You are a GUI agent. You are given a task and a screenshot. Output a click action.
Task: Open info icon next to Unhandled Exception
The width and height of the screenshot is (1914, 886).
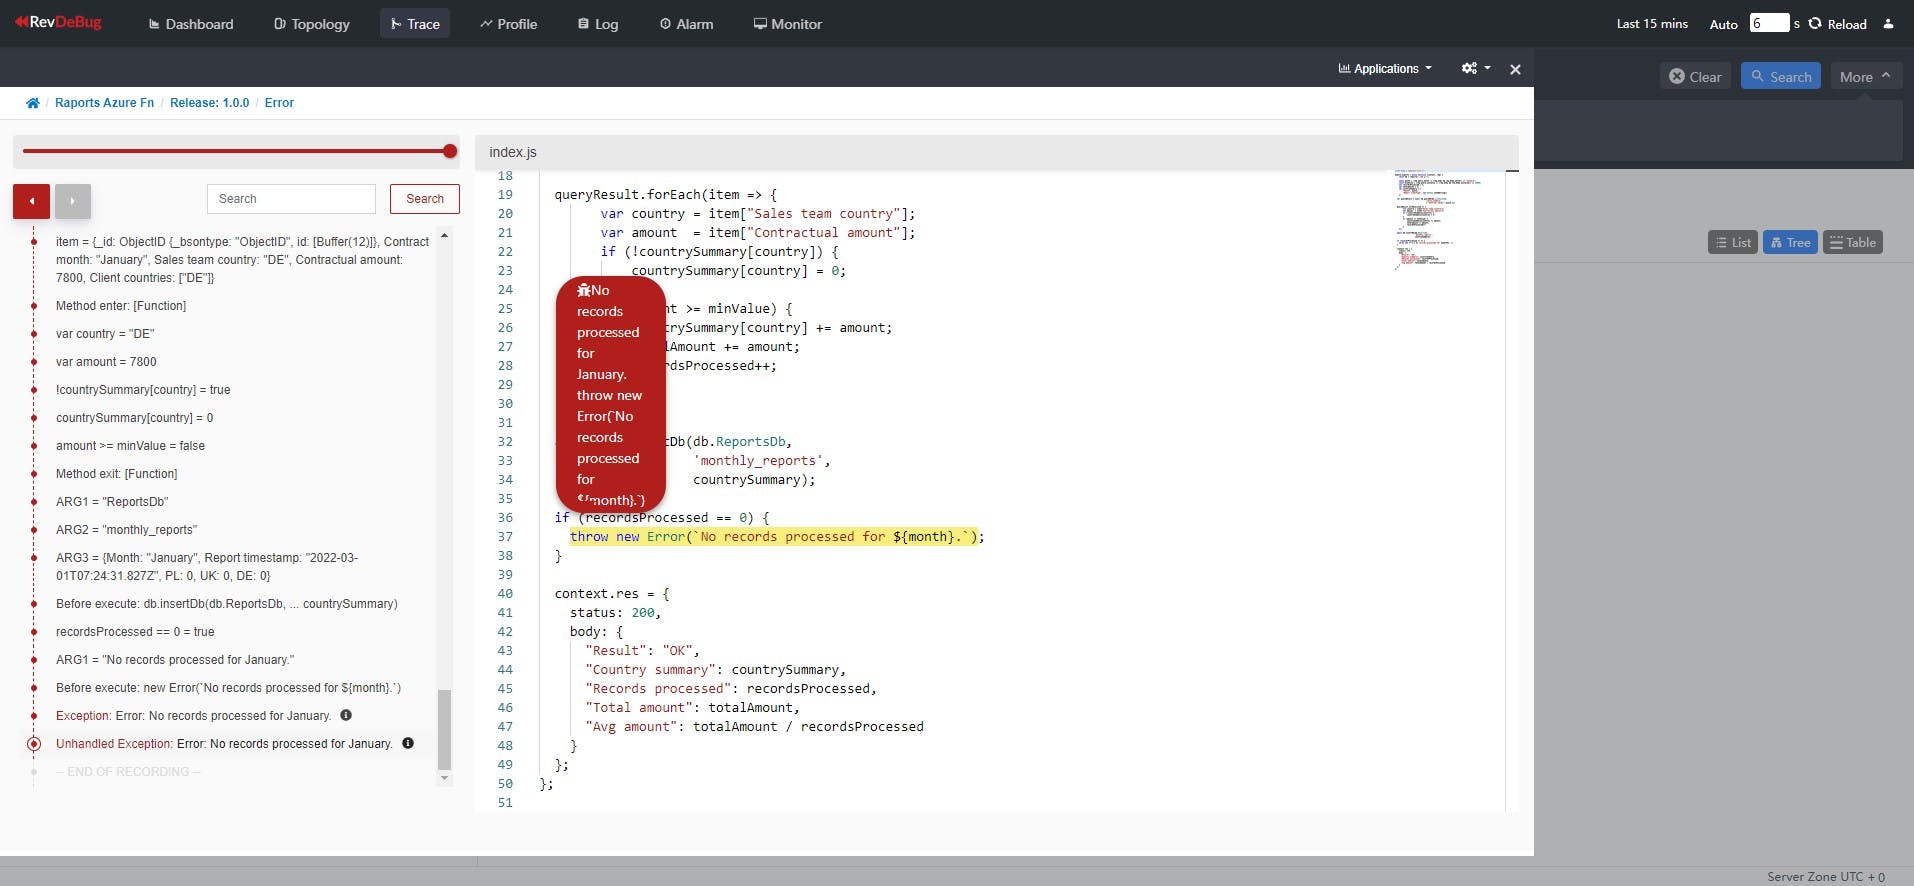coord(408,743)
